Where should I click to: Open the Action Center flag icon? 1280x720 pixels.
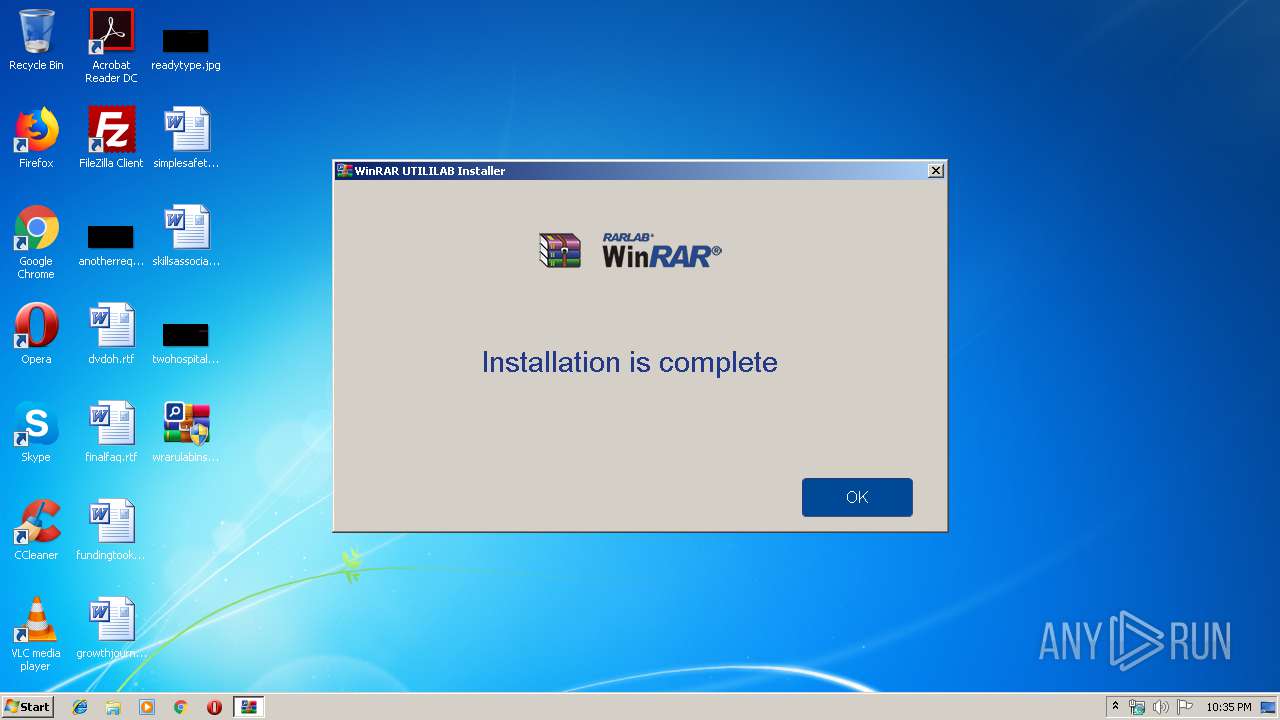point(1185,707)
